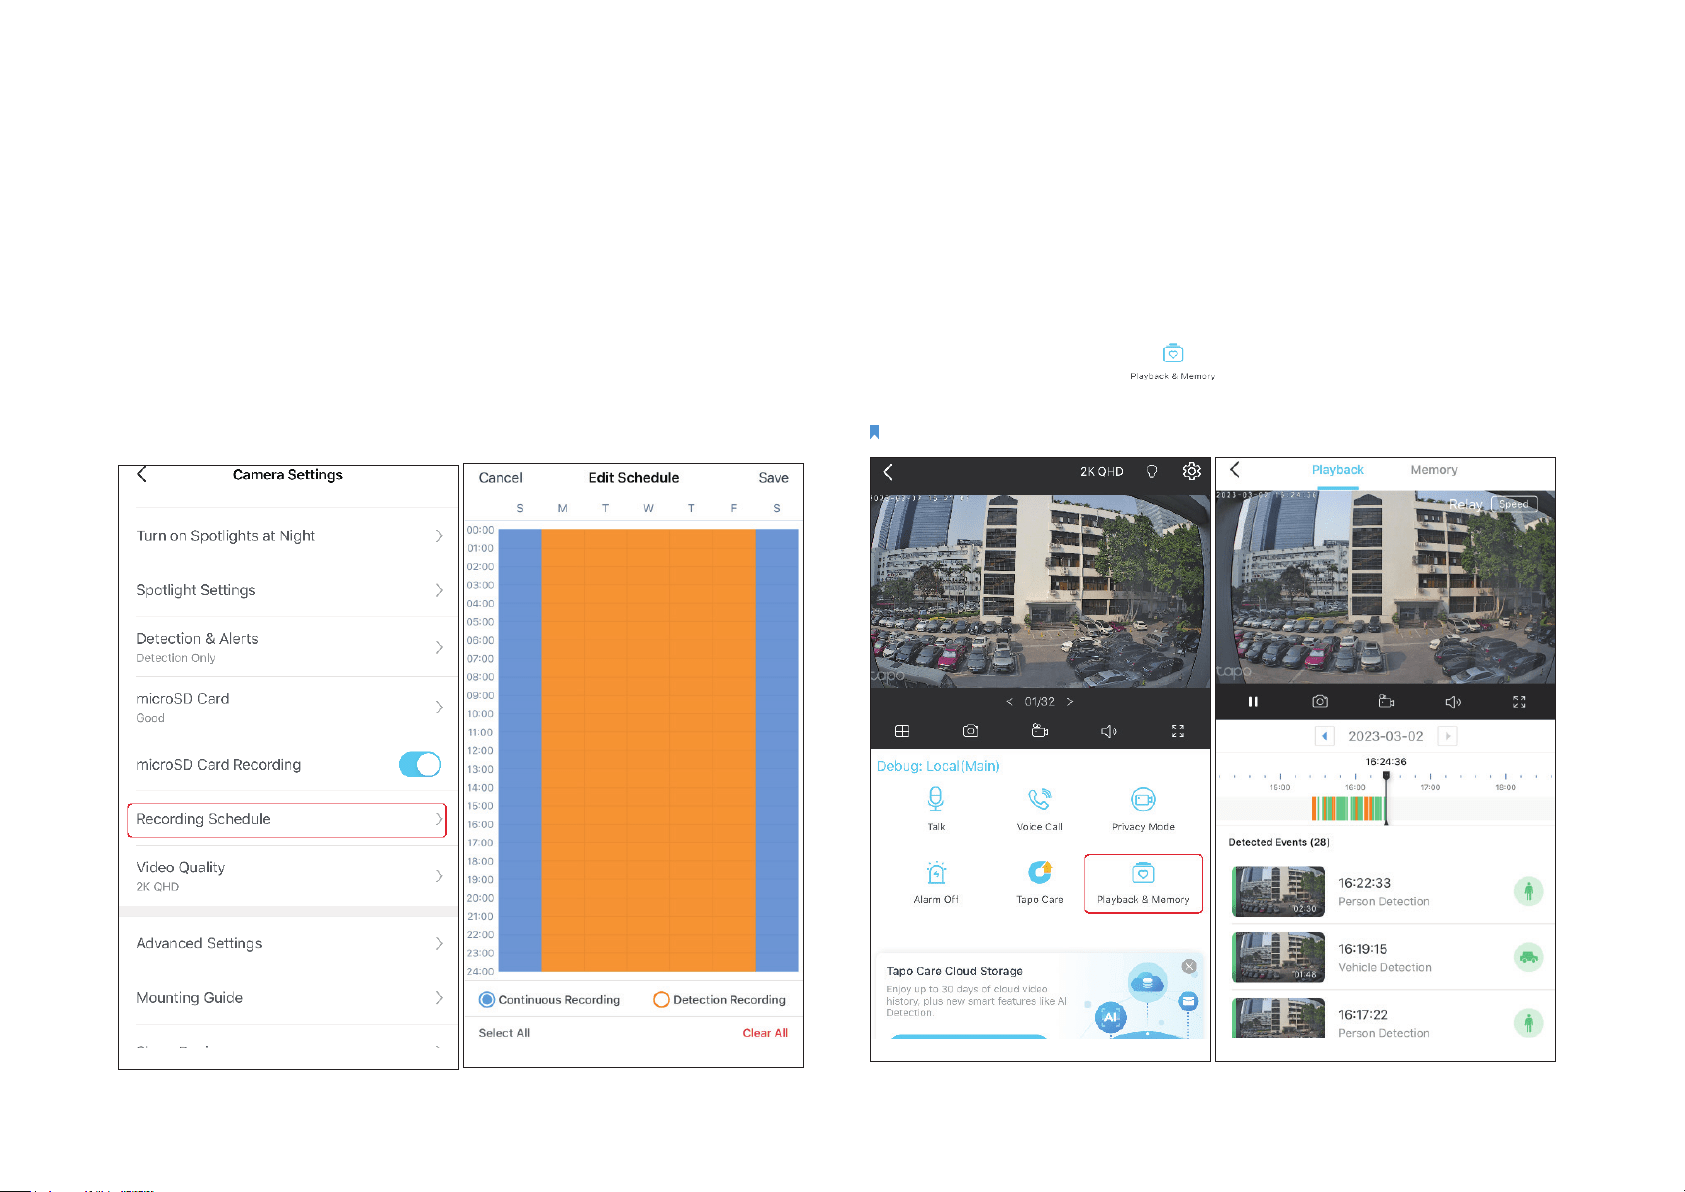Open live view settings gear

pos(1191,471)
